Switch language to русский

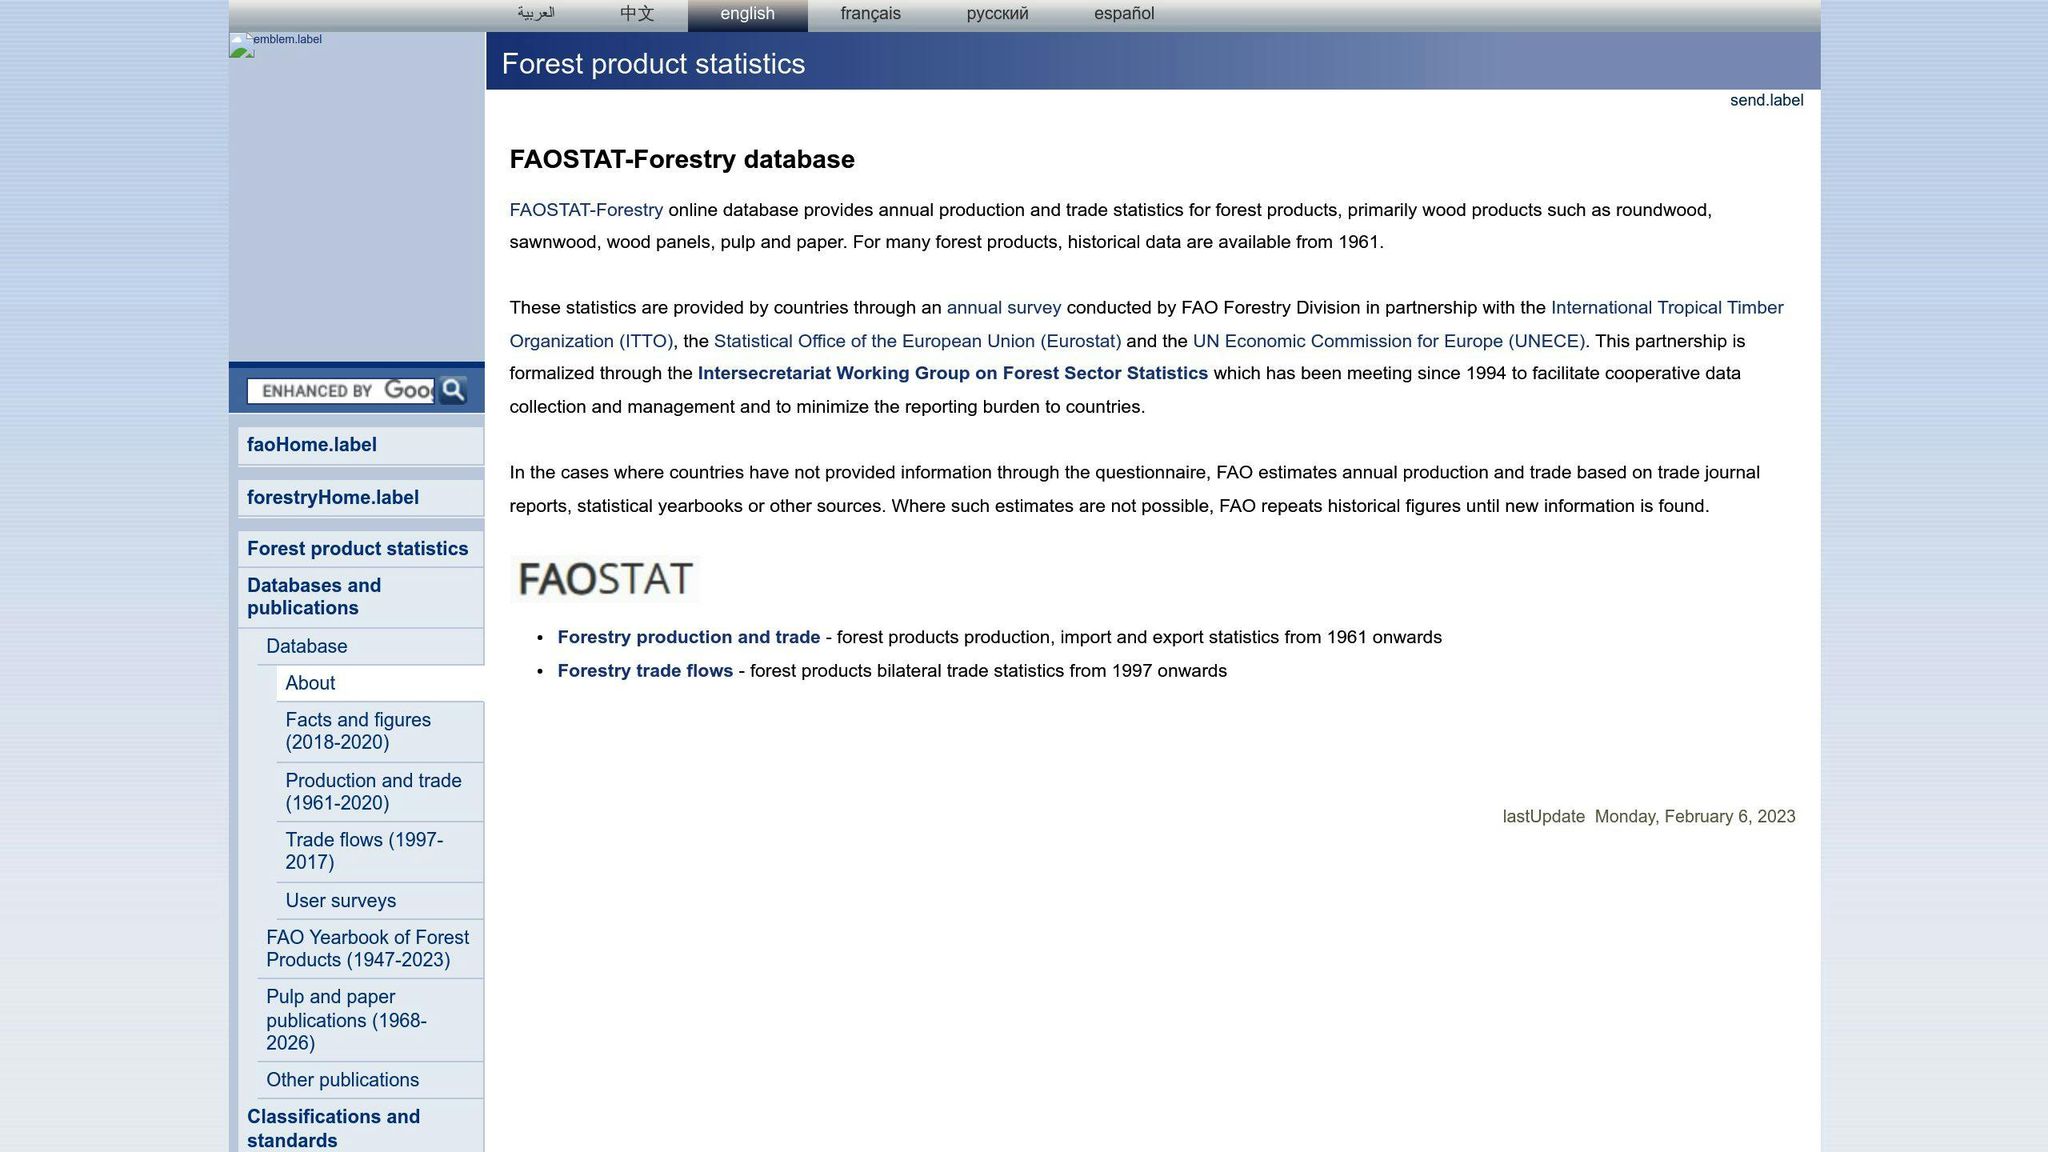point(997,14)
